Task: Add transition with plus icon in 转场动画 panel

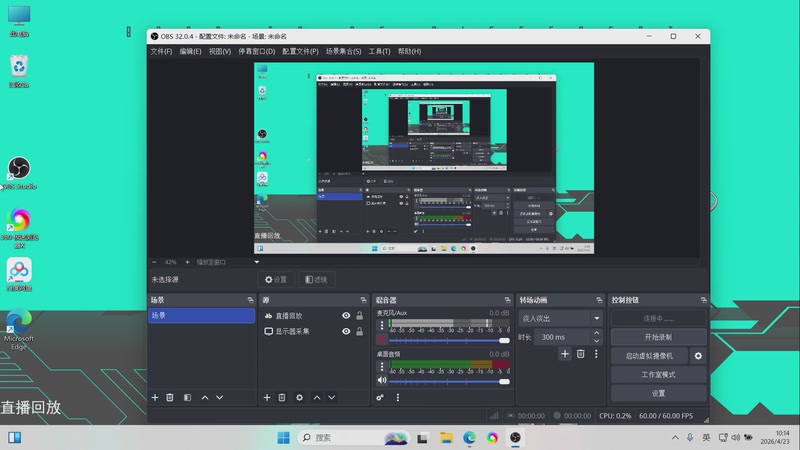Action: (x=565, y=354)
